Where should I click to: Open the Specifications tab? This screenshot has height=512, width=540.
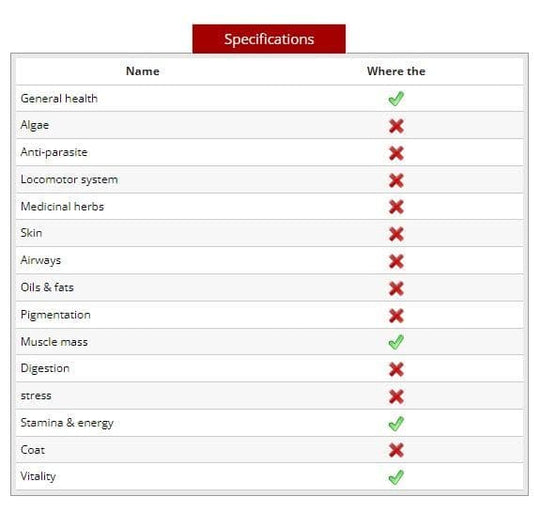(269, 39)
